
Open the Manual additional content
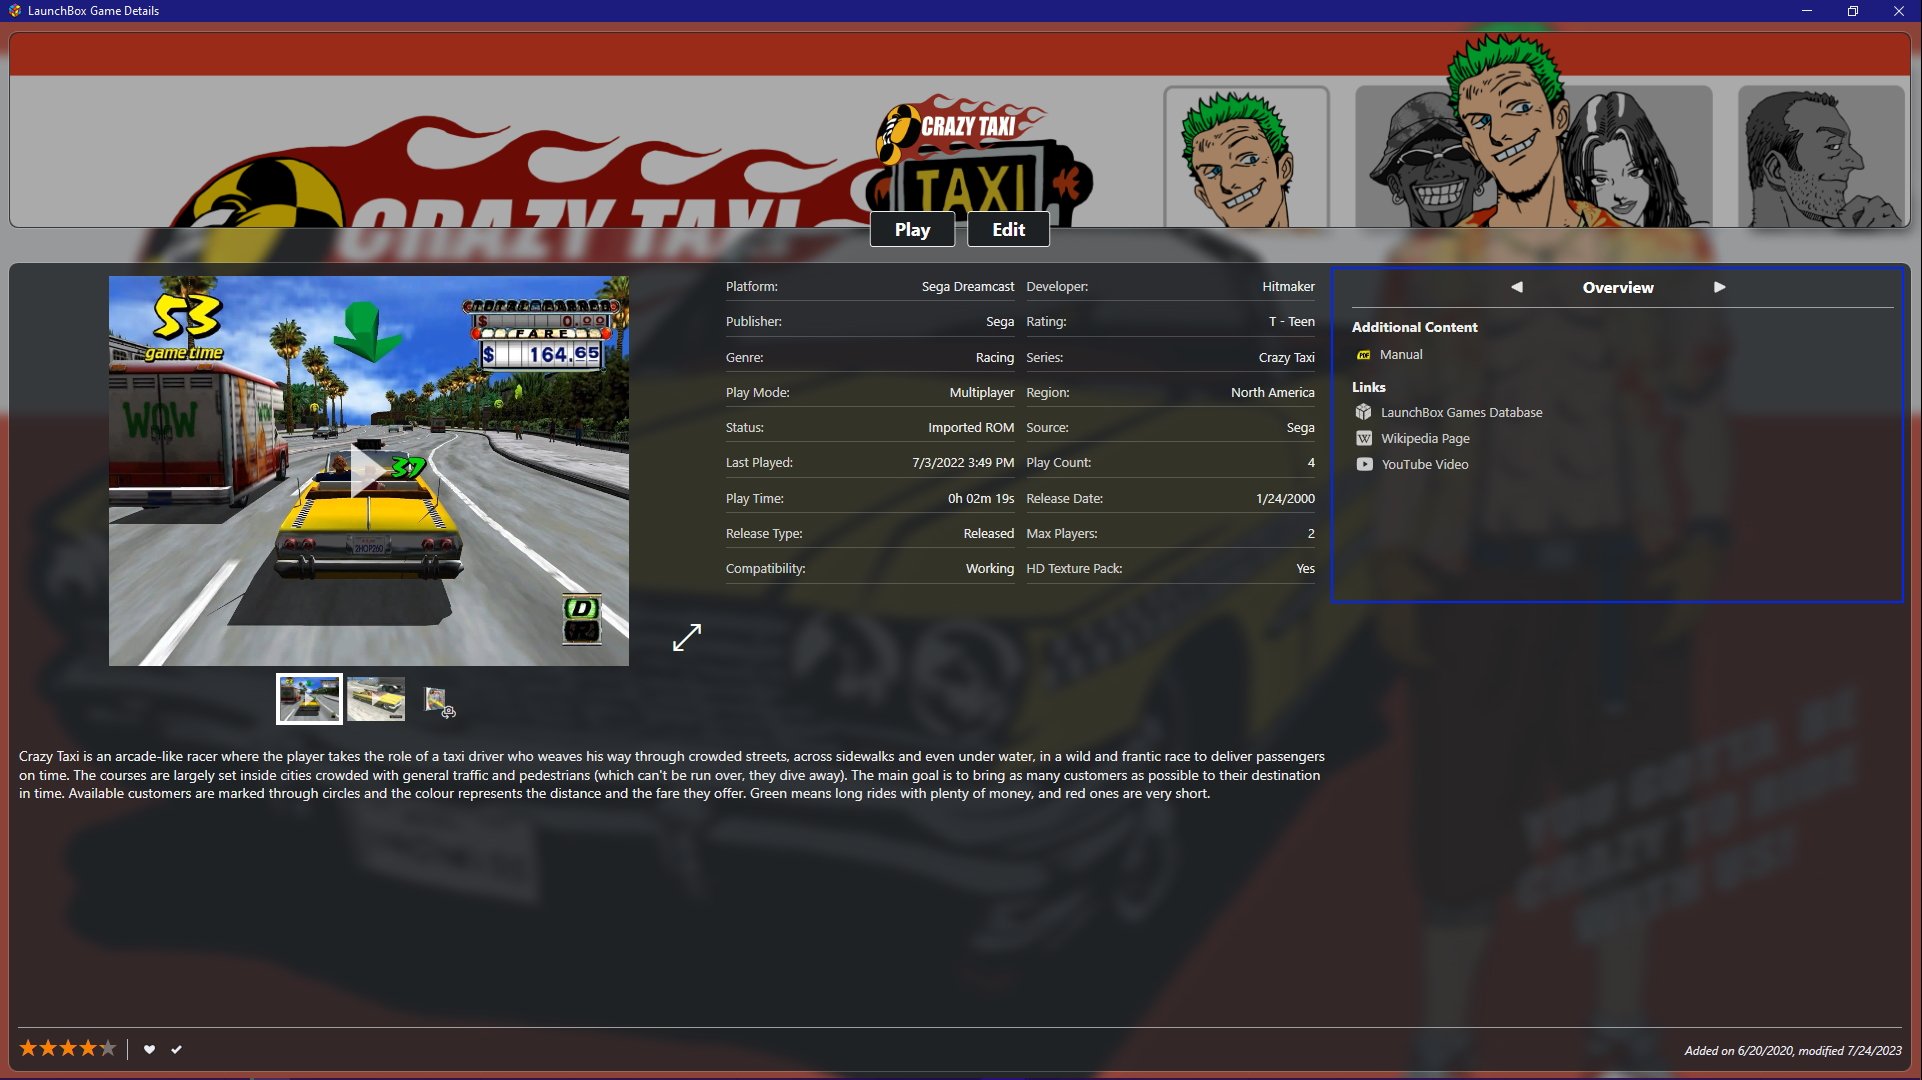tap(1401, 354)
